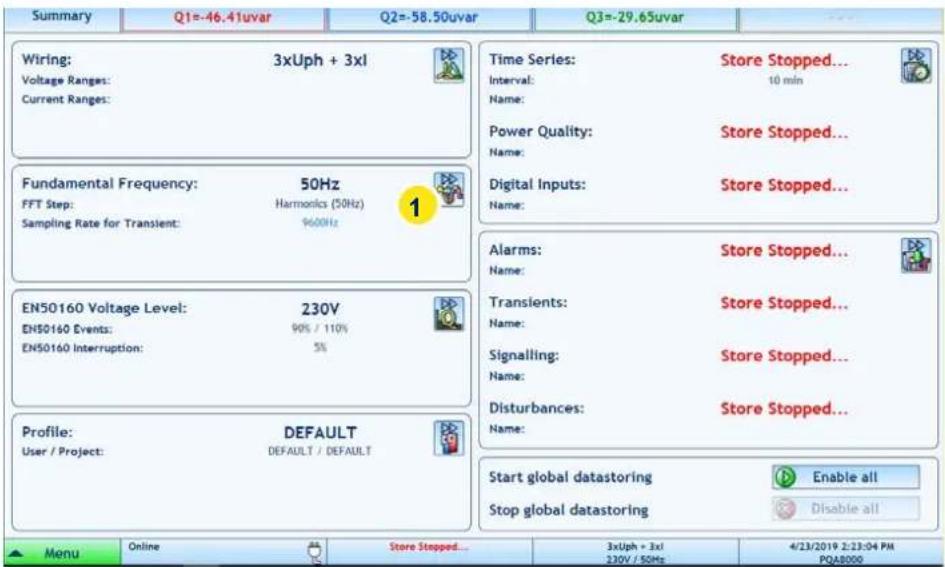This screenshot has height=567, width=945.
Task: Click the DEFAULT profile name
Action: pos(320,433)
